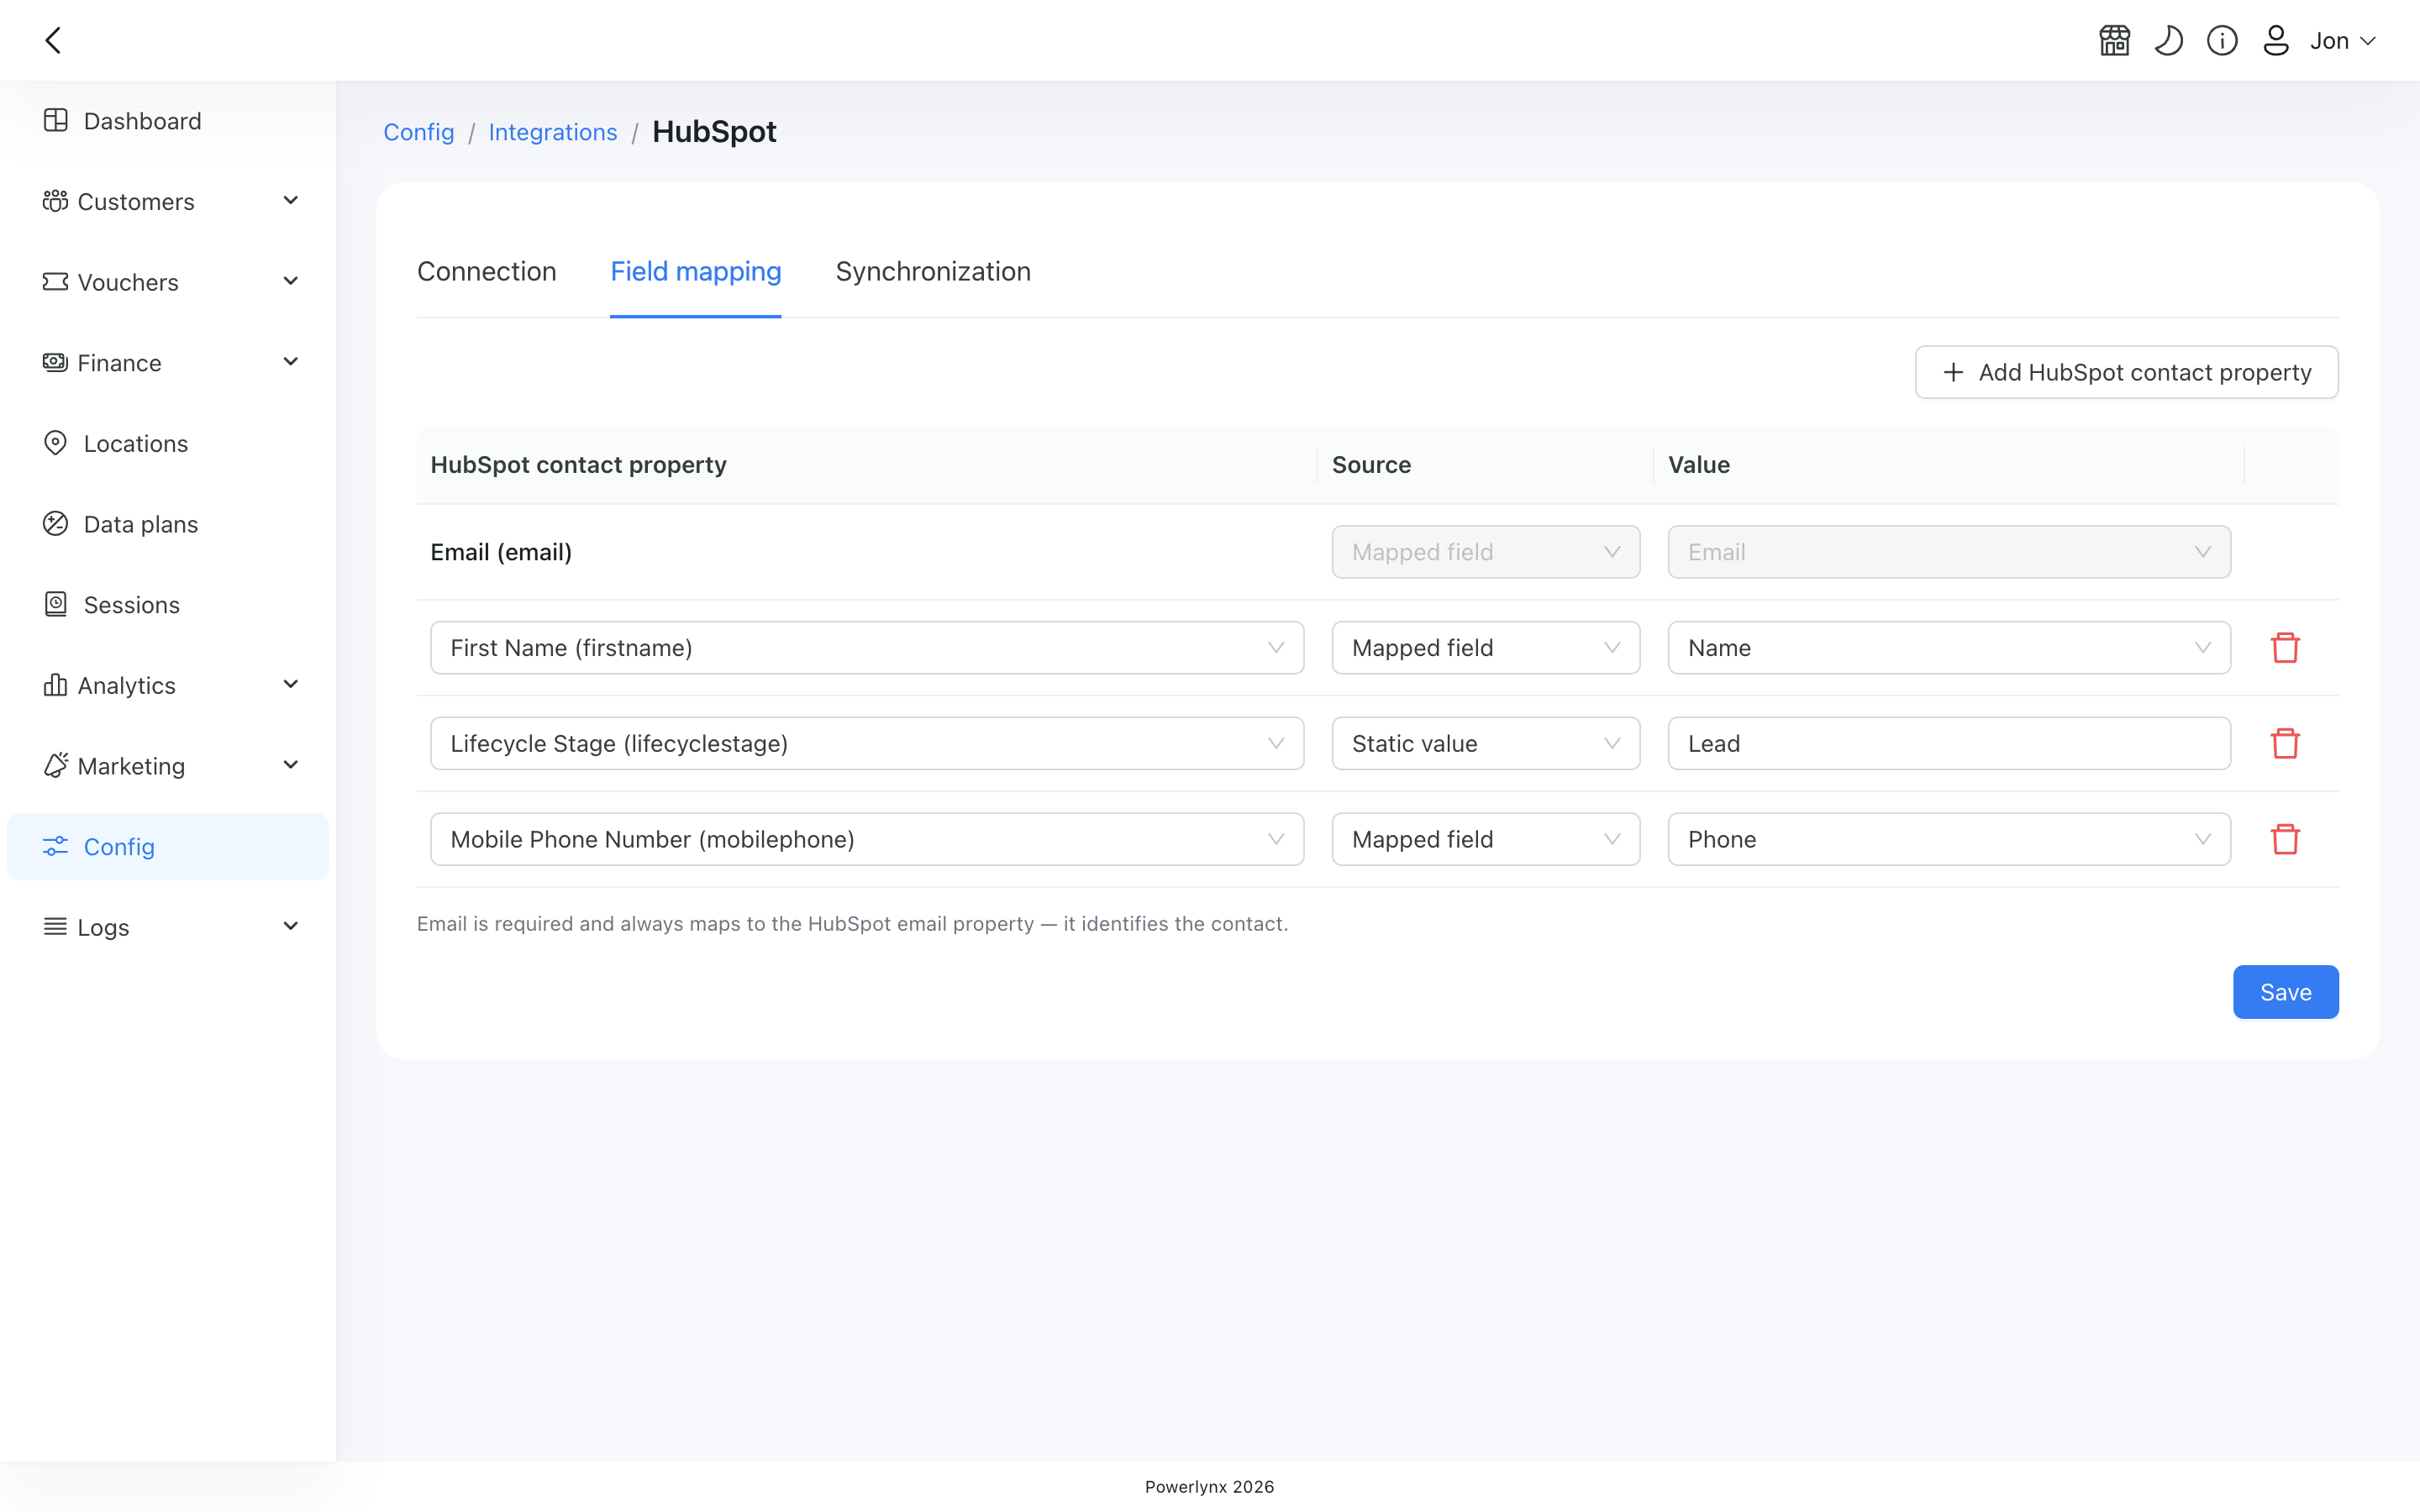Click the Vouchers ticket icon
The width and height of the screenshot is (2420, 1512).
(55, 282)
